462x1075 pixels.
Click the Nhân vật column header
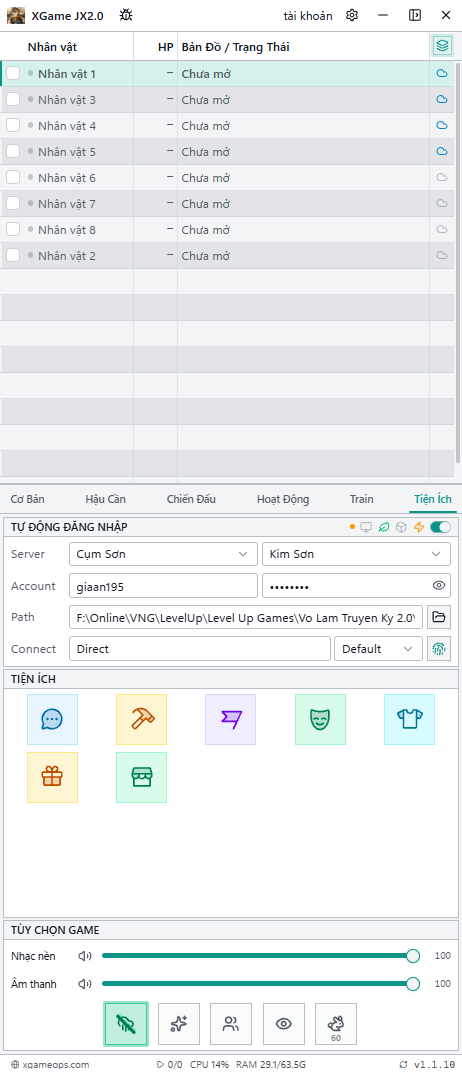click(x=52, y=47)
